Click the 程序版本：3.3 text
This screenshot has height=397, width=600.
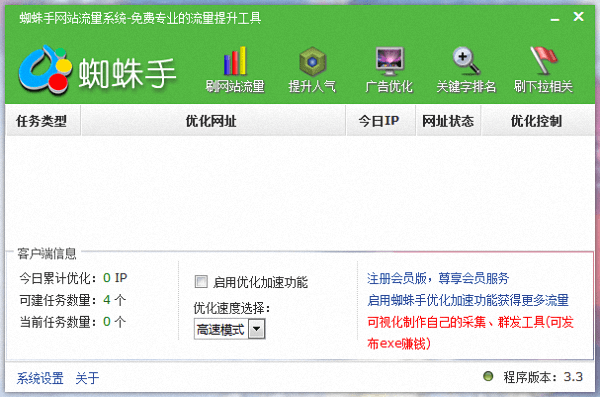pyautogui.click(x=543, y=377)
